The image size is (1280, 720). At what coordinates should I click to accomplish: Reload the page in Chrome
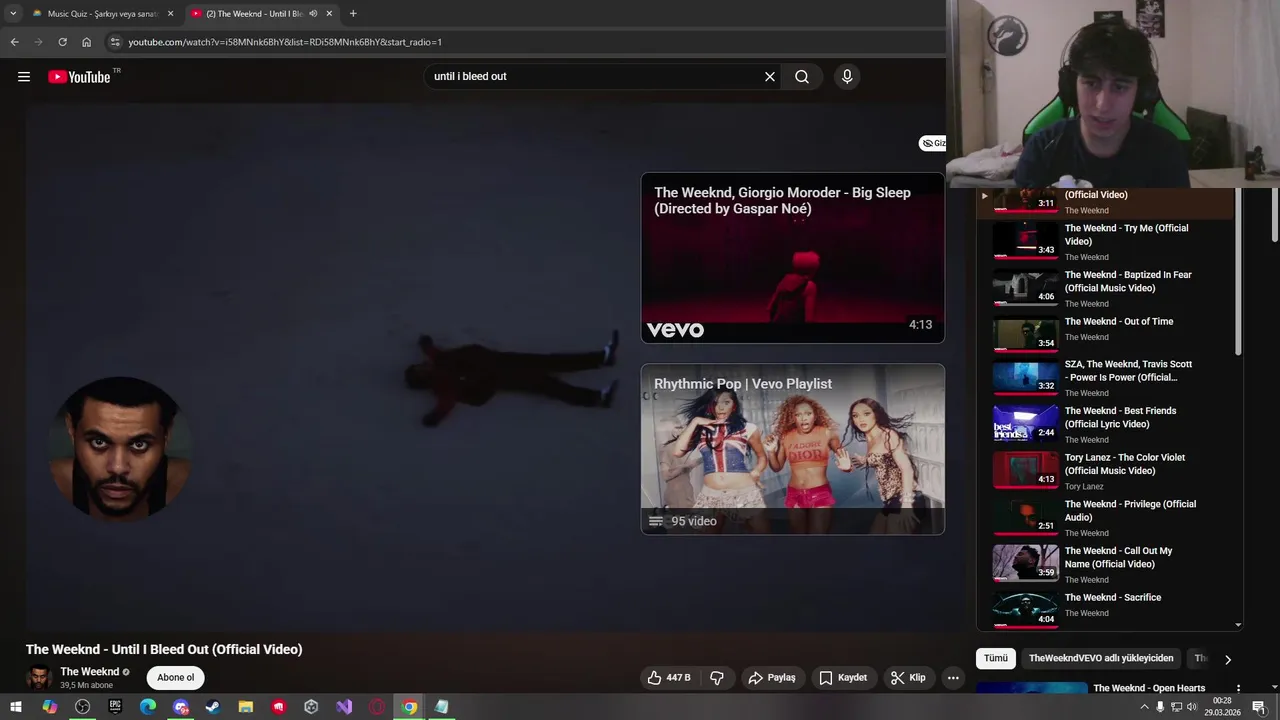coord(62,42)
